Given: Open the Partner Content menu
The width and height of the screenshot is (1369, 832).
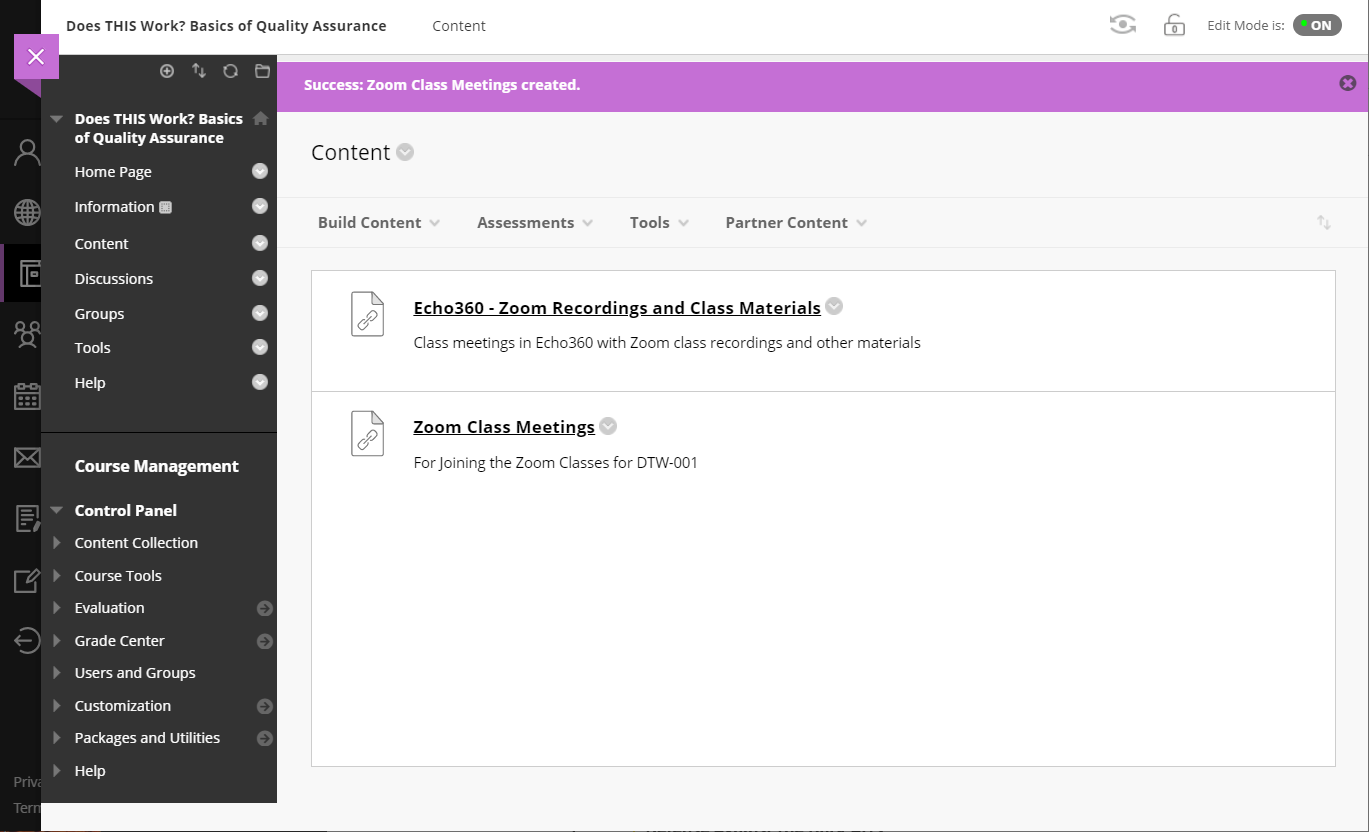Looking at the screenshot, I should (x=796, y=222).
